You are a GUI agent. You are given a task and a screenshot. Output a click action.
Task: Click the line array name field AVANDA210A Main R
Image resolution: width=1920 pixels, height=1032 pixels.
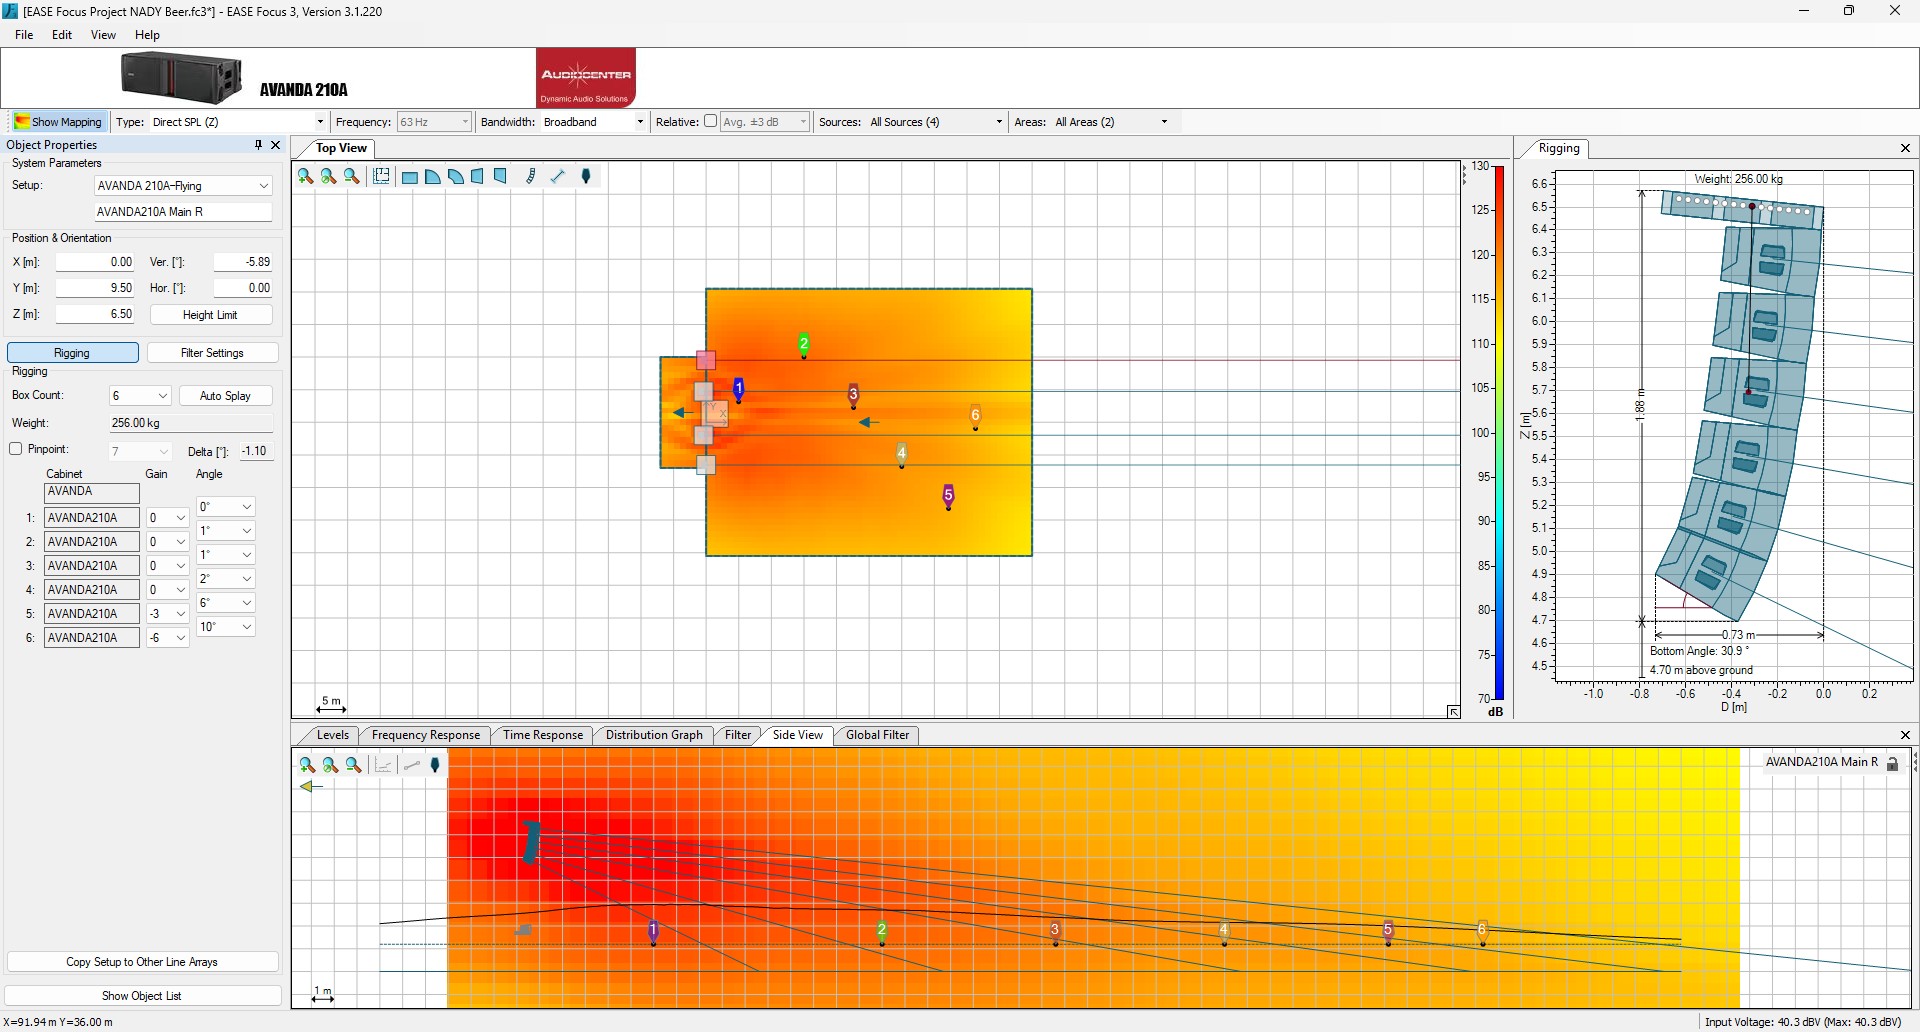183,212
